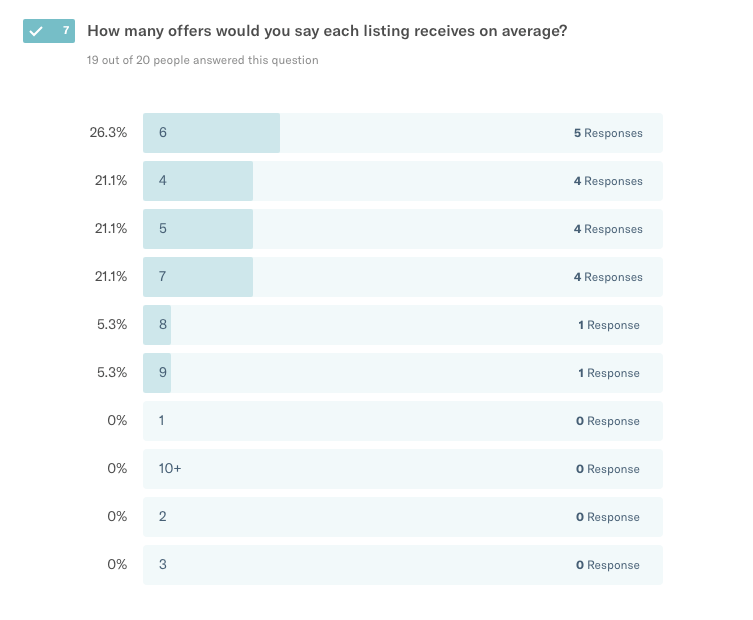Click the question title about offers per listing
The image size is (753, 620).
(327, 31)
